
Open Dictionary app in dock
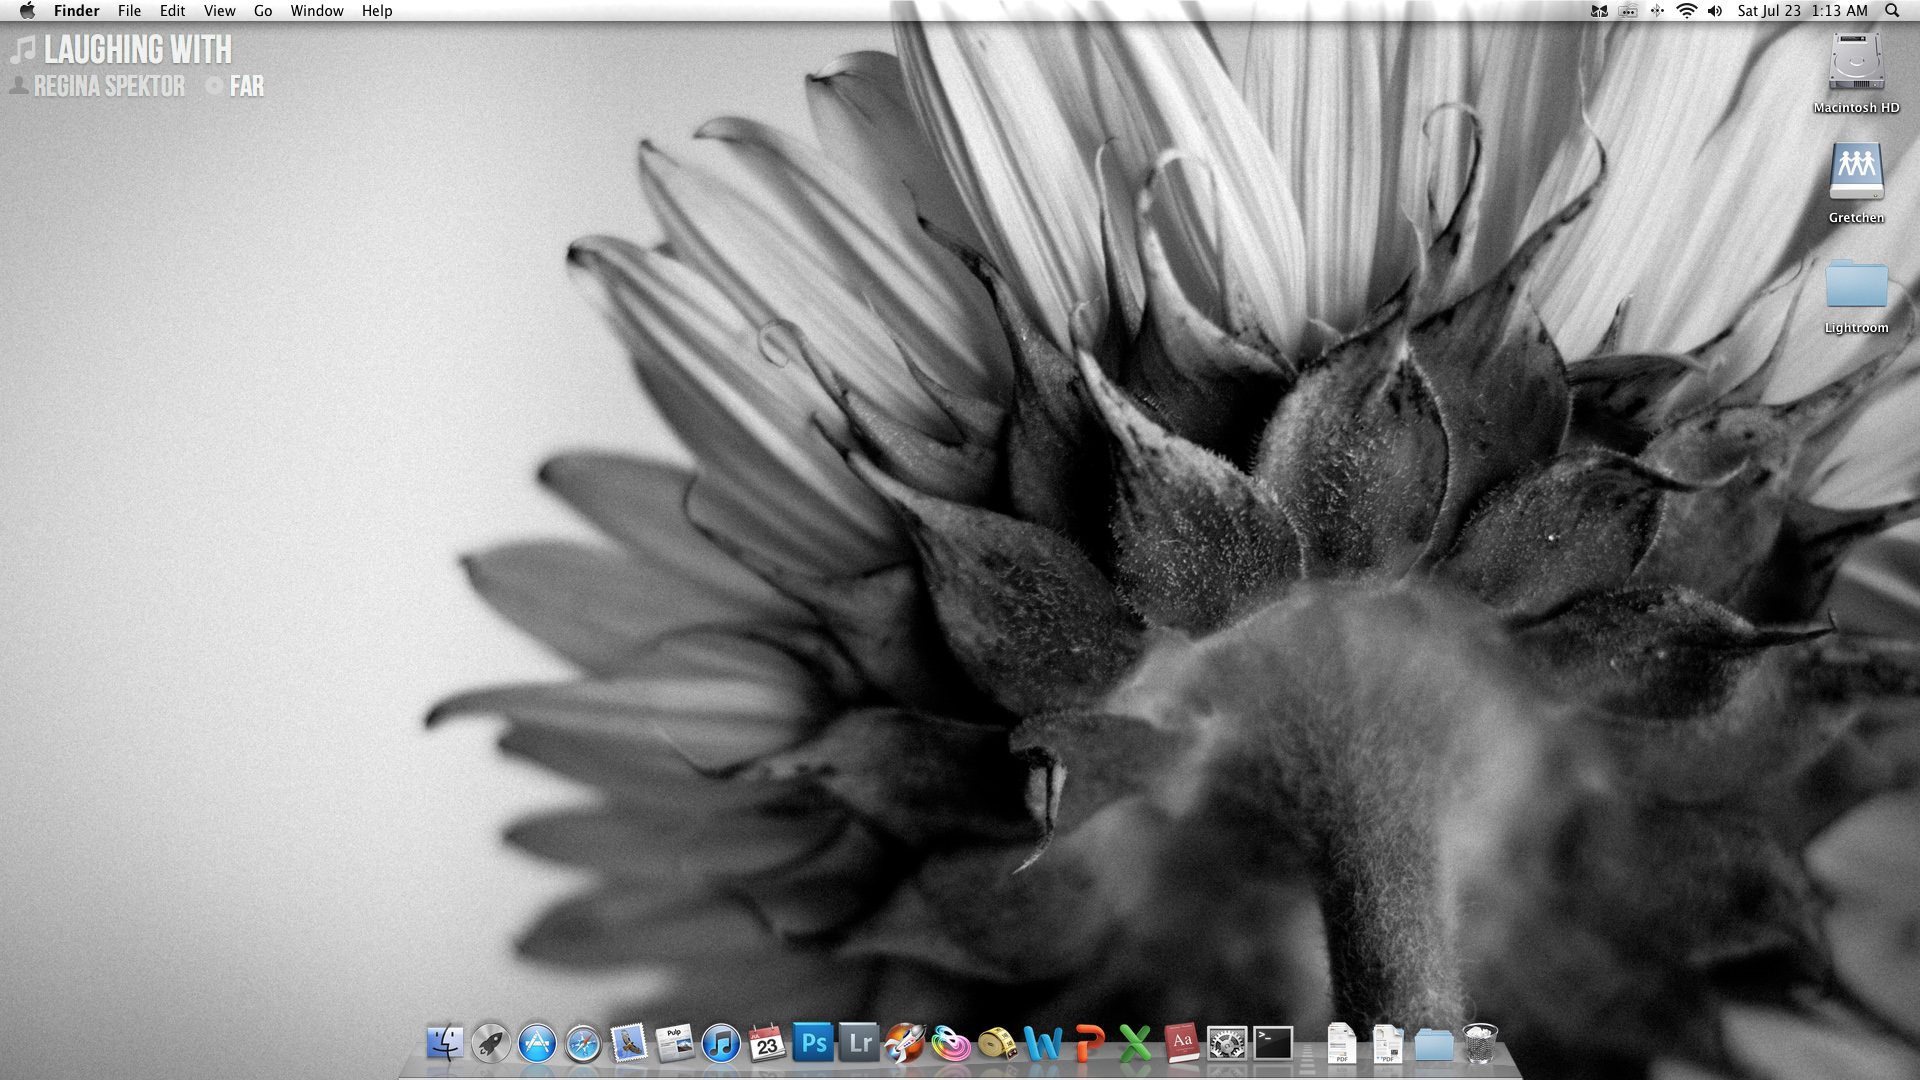(1181, 1043)
